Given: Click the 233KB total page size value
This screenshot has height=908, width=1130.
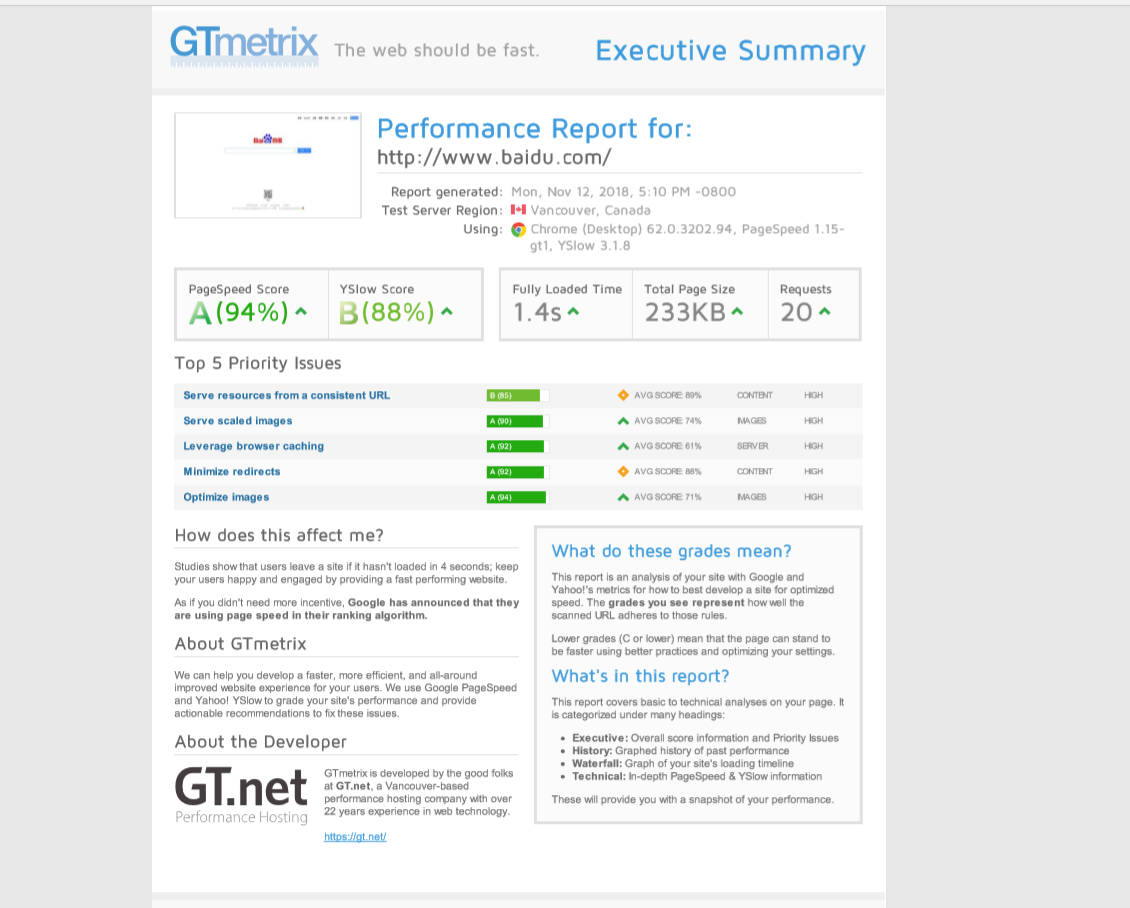Looking at the screenshot, I should click(685, 312).
